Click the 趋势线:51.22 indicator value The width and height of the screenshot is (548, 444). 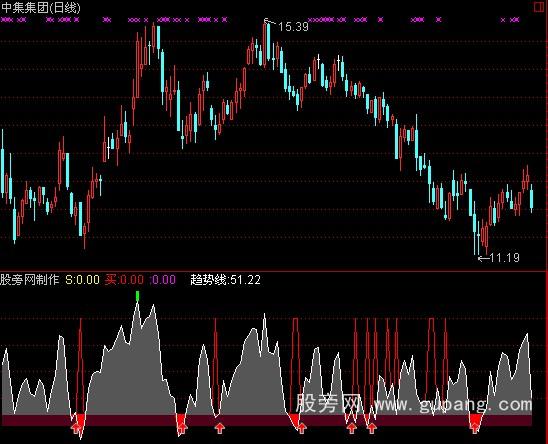(x=225, y=280)
